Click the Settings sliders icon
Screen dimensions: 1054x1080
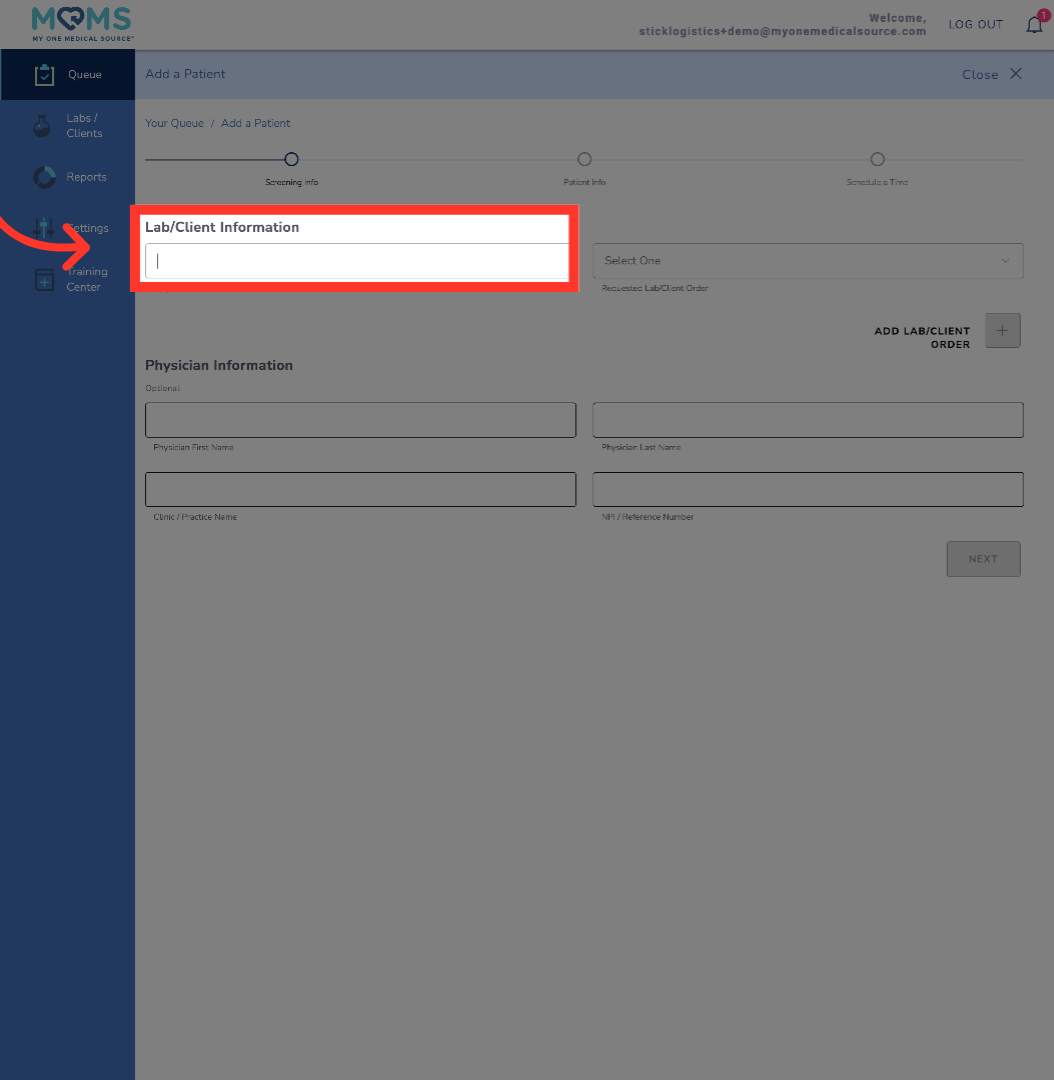pos(43,228)
